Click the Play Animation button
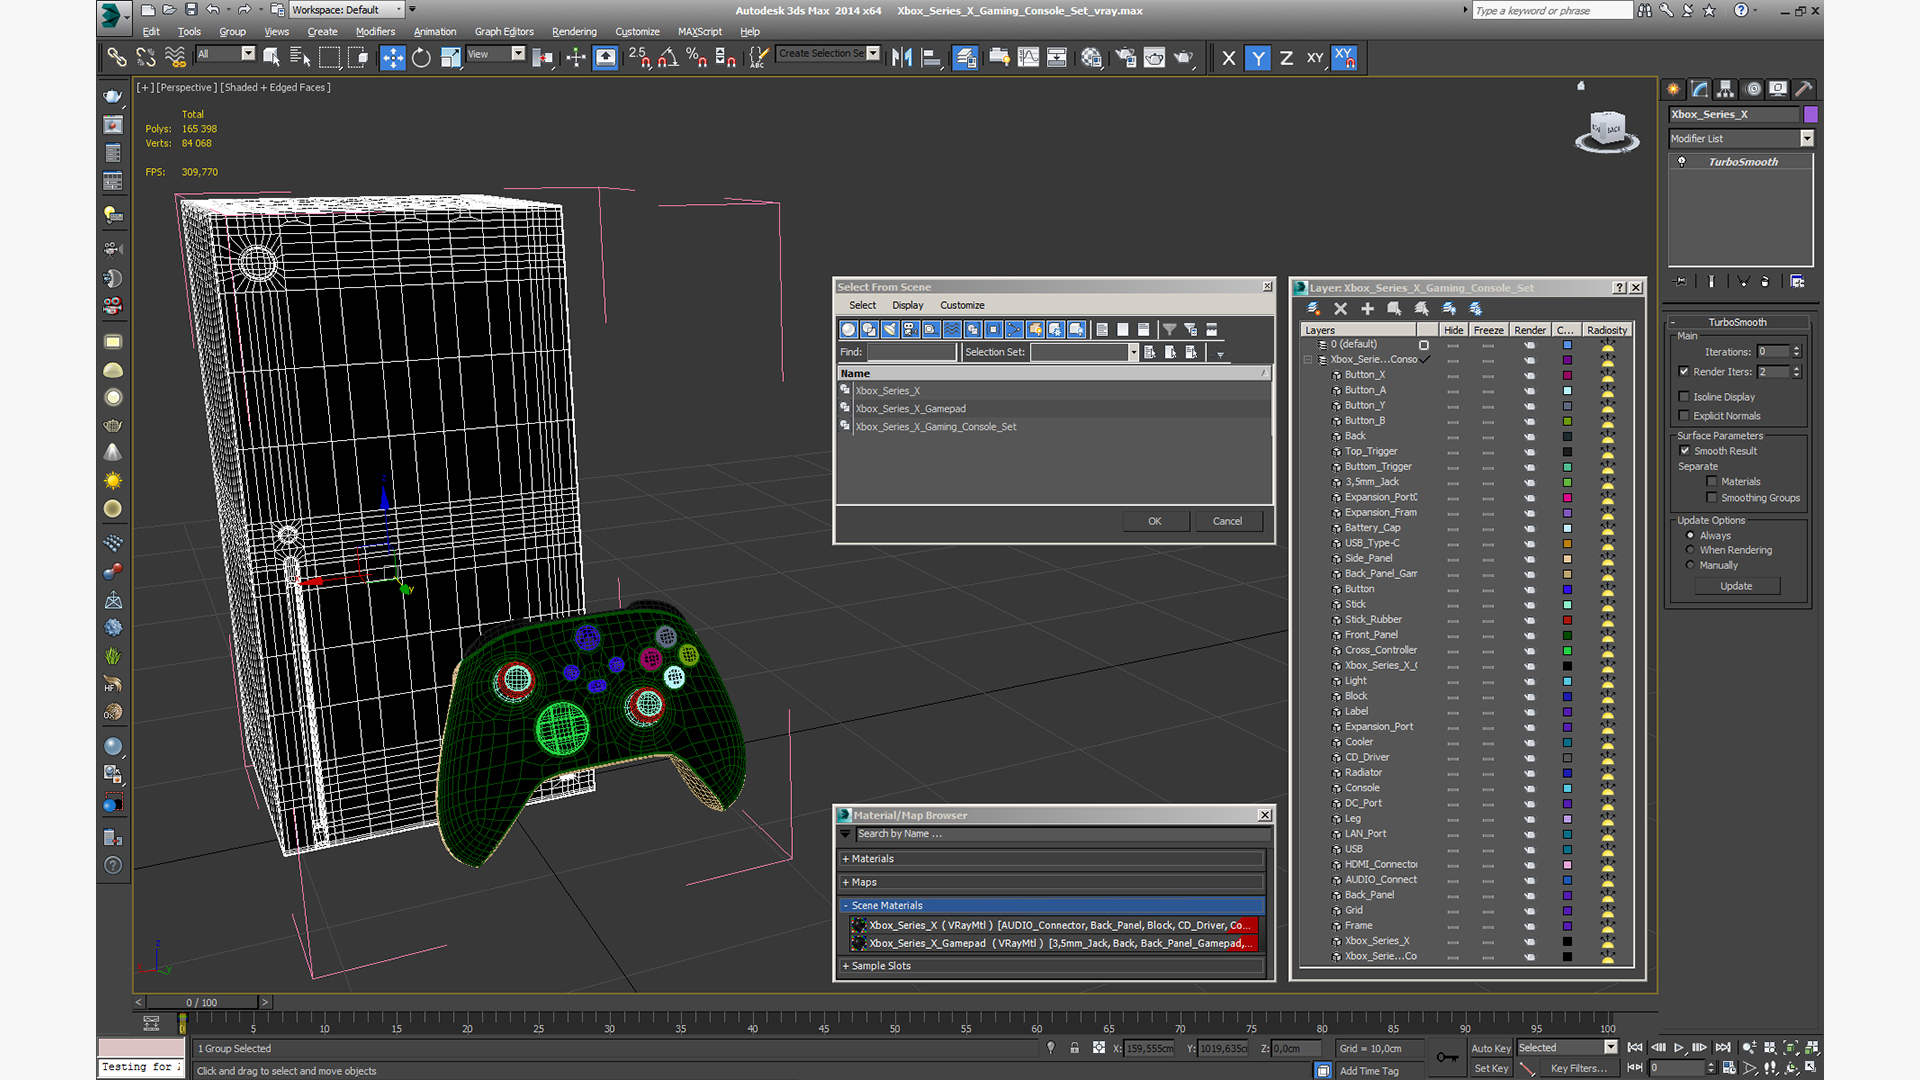 coord(1679,1047)
